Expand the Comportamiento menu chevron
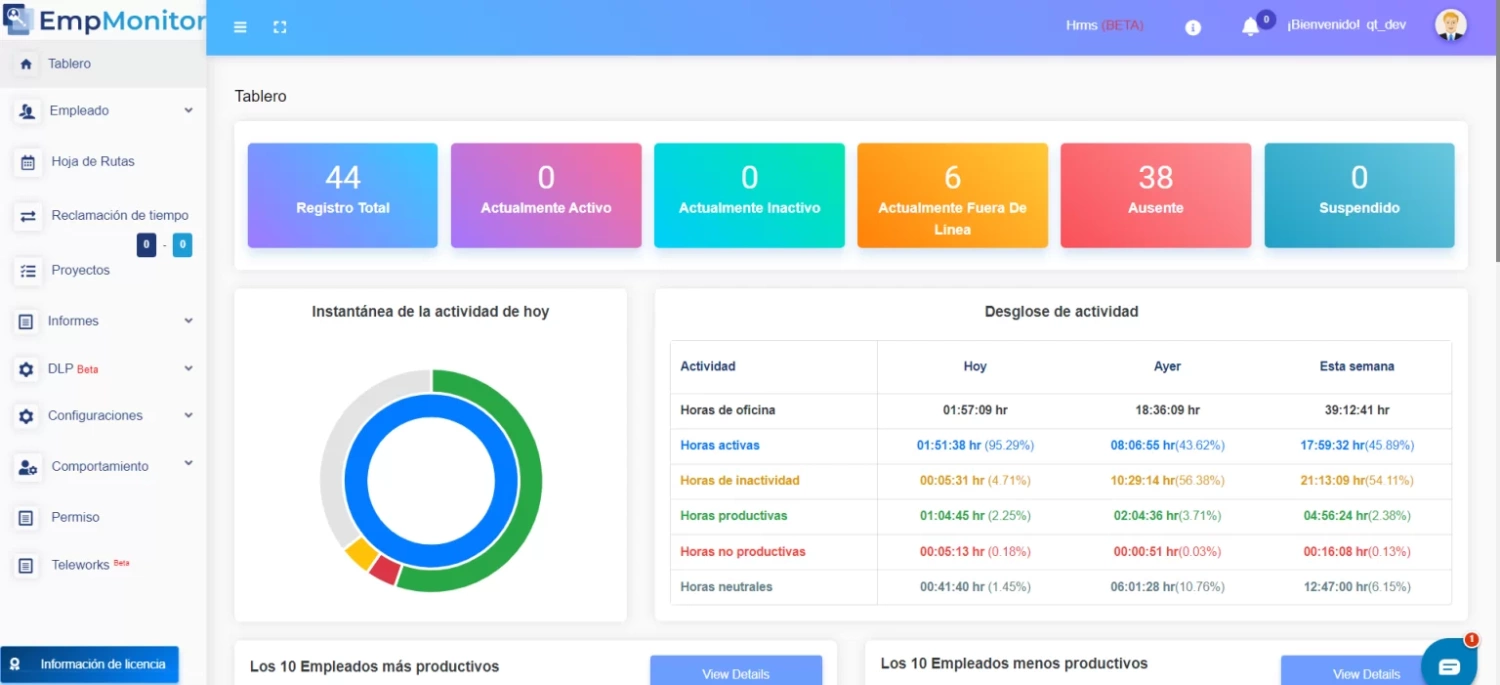This screenshot has width=1500, height=685. 188,464
